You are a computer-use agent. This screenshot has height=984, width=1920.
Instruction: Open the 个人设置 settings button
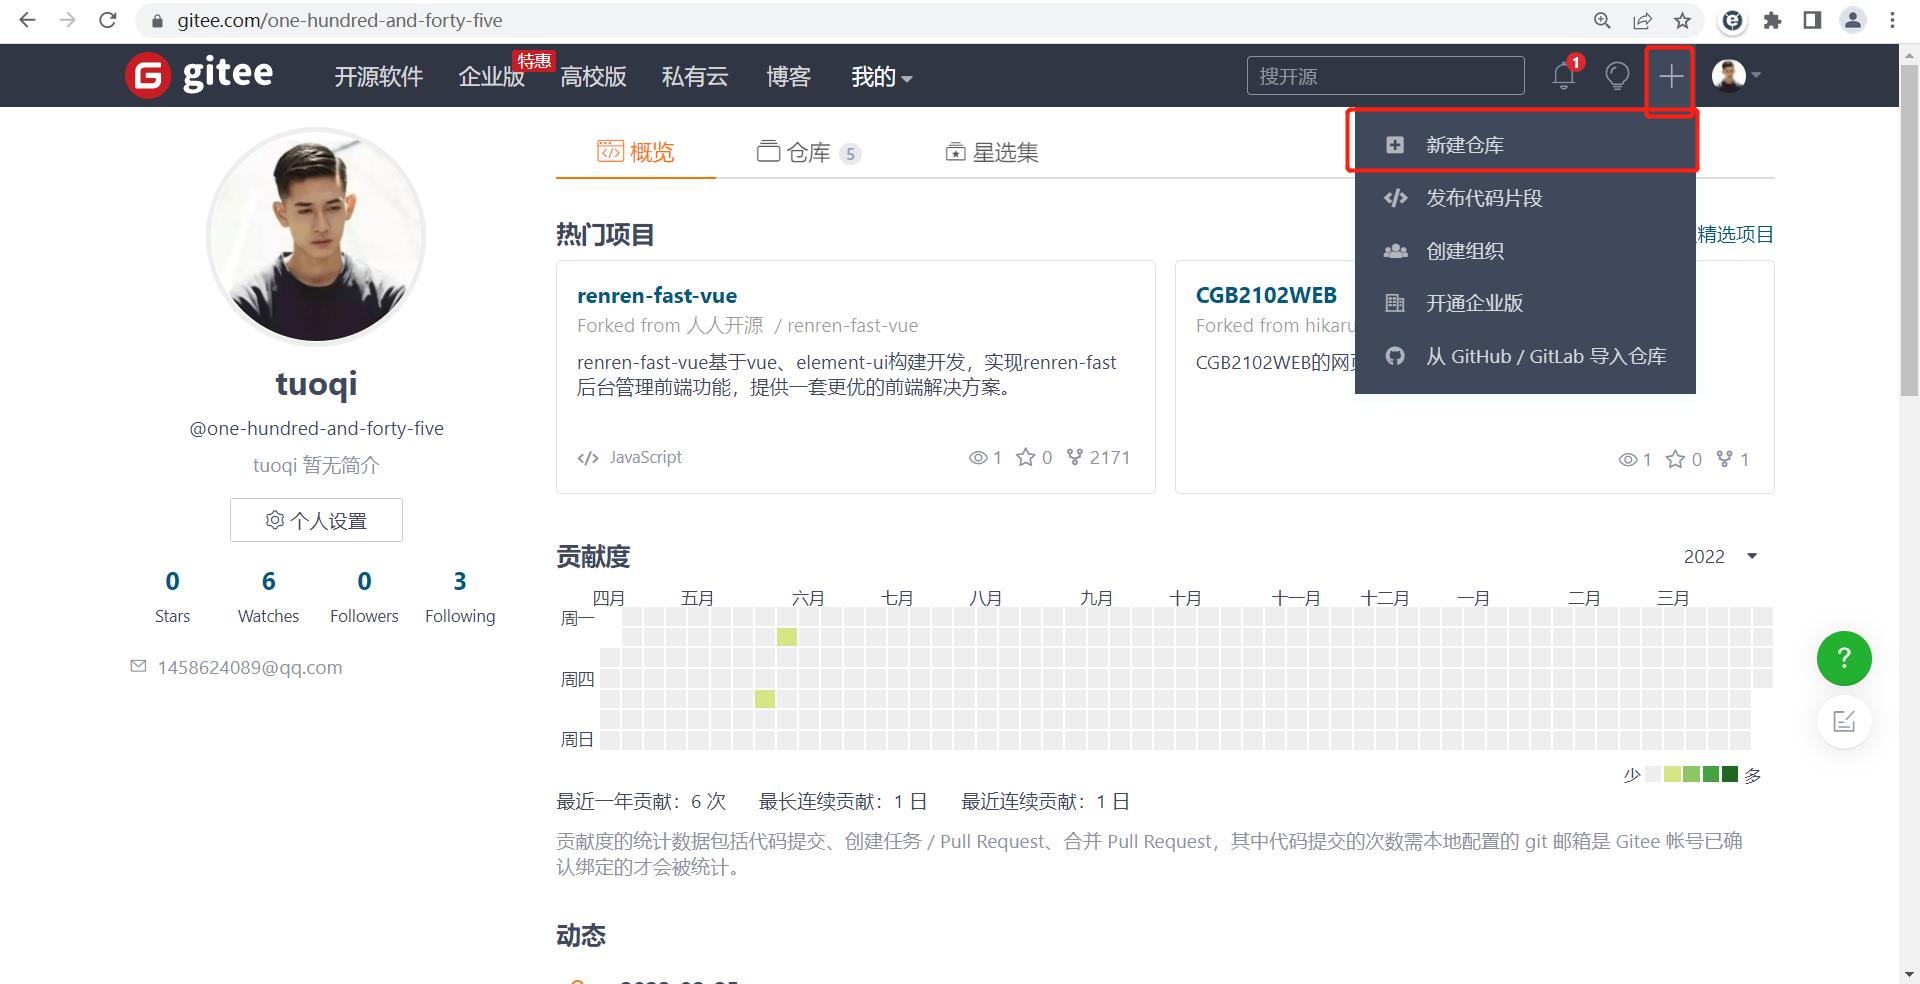click(316, 520)
